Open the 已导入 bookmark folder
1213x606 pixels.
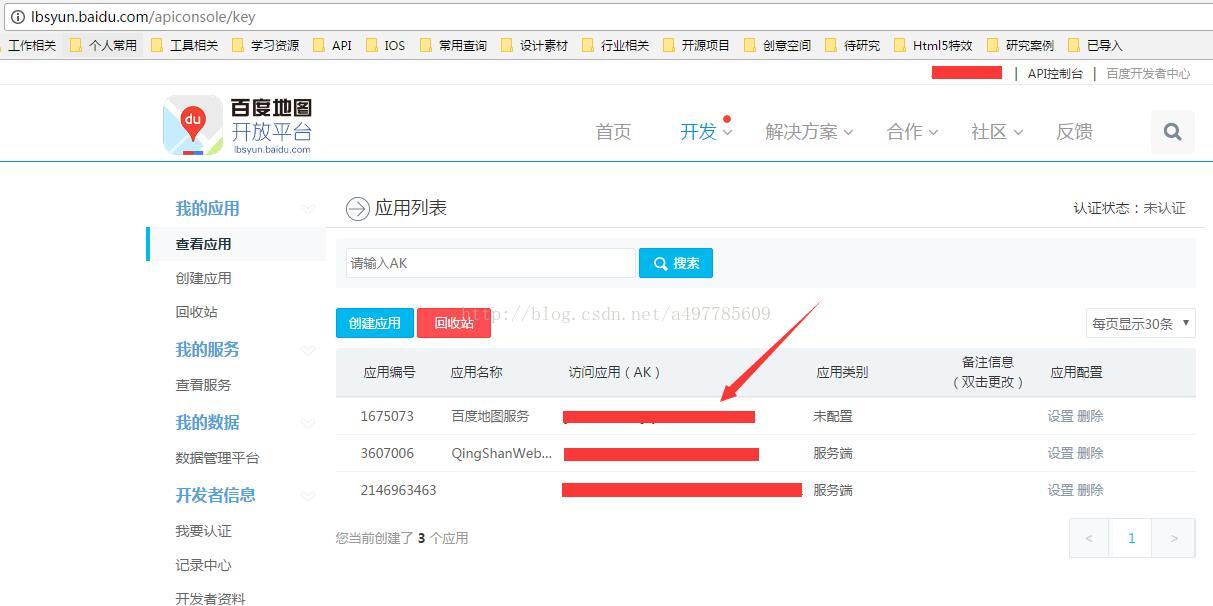coord(1095,45)
